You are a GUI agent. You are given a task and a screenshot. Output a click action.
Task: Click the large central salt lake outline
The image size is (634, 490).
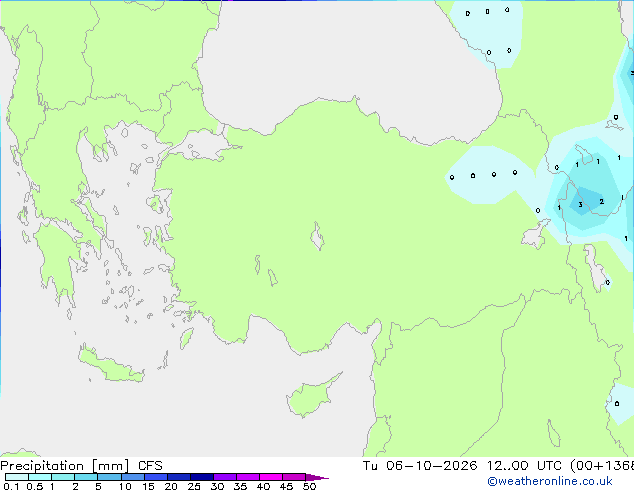pos(317,236)
